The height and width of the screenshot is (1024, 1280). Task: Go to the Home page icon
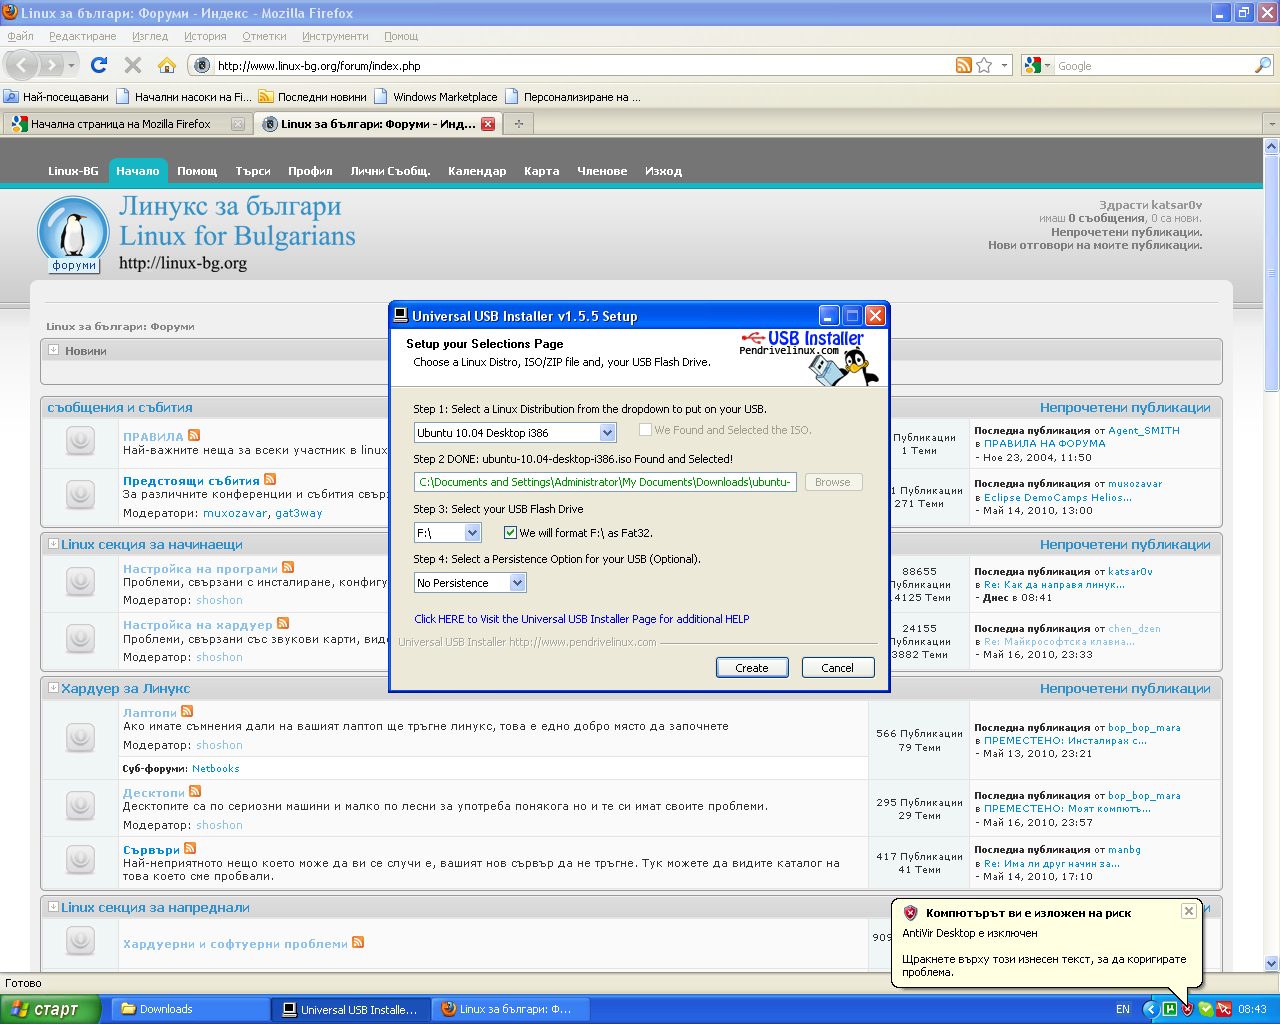pos(167,65)
